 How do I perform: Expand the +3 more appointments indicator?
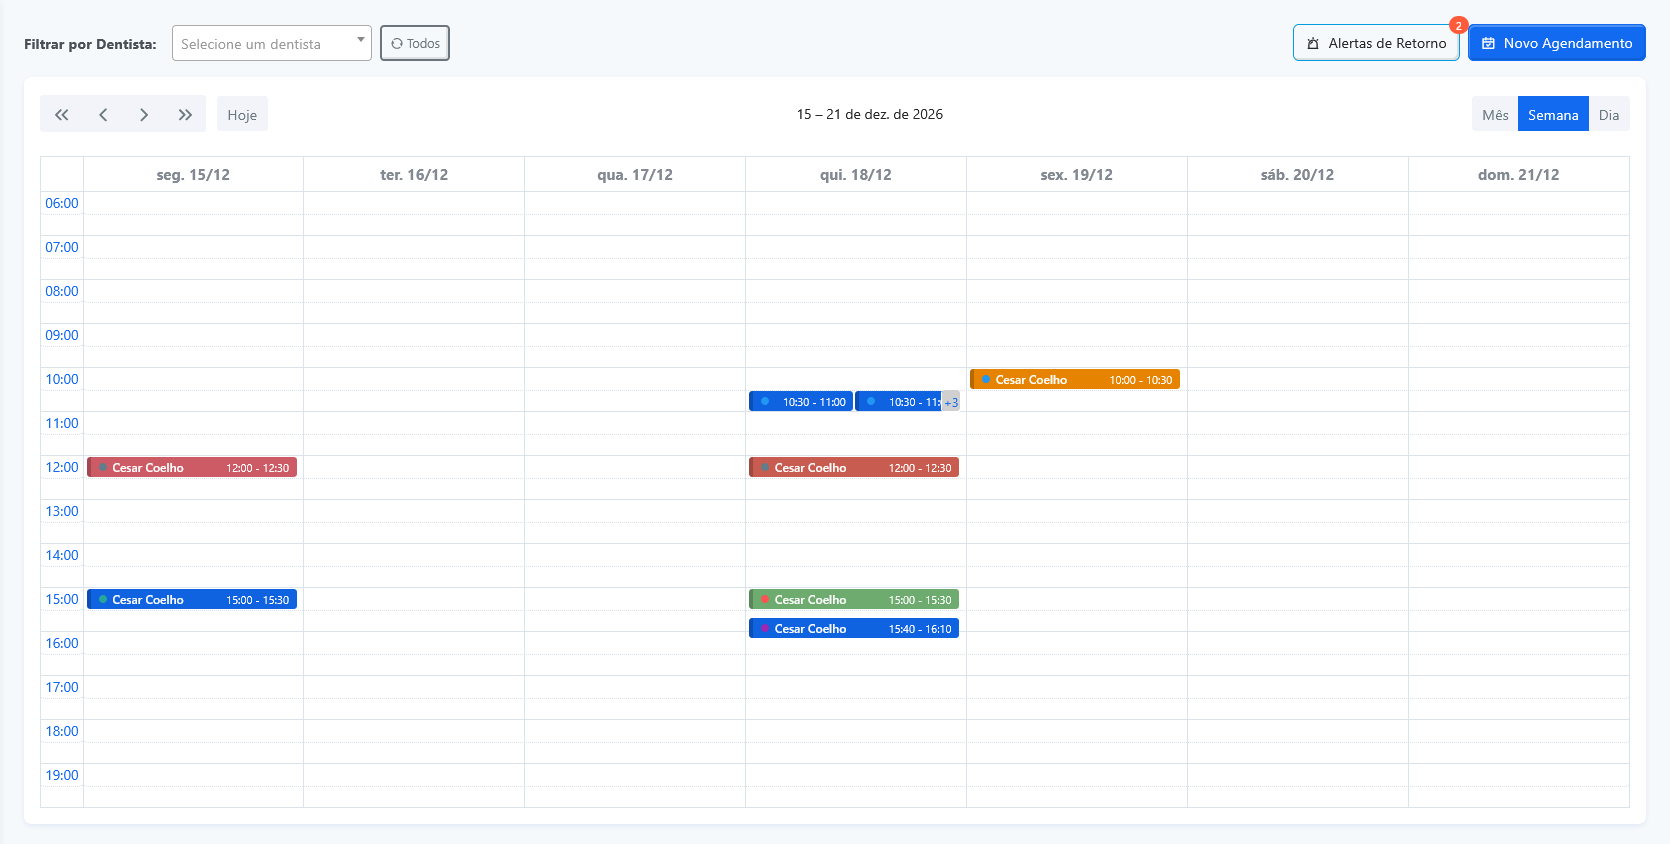tap(951, 402)
